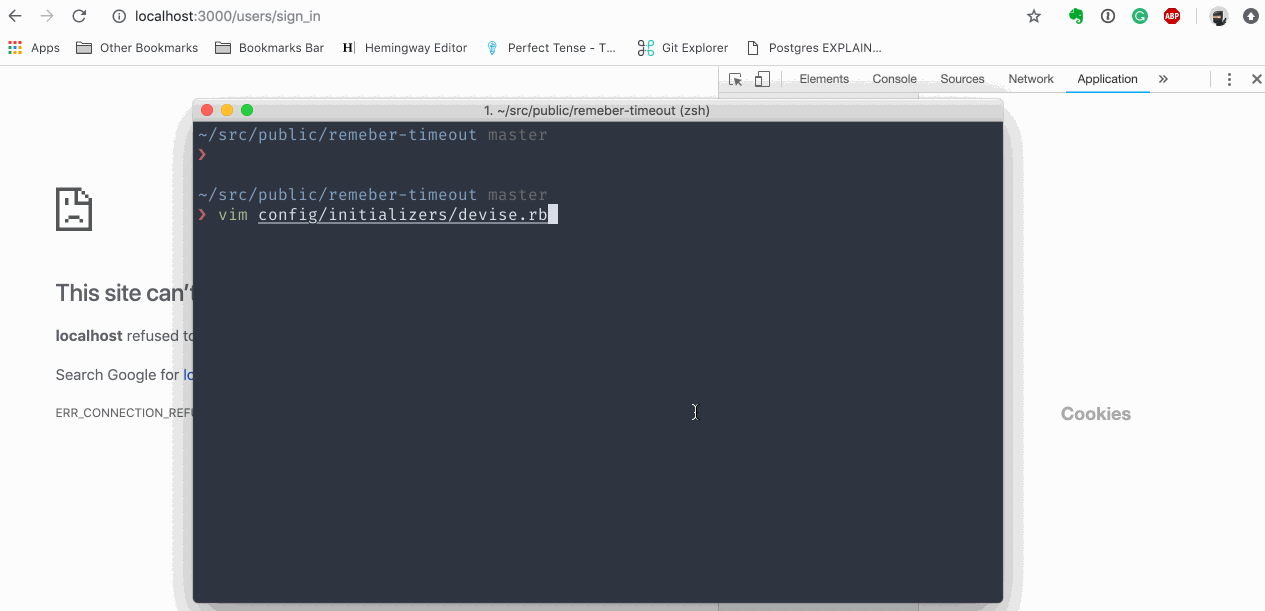Switch to the Console tab in DevTools
Screen dimensions: 1265x611
894,79
